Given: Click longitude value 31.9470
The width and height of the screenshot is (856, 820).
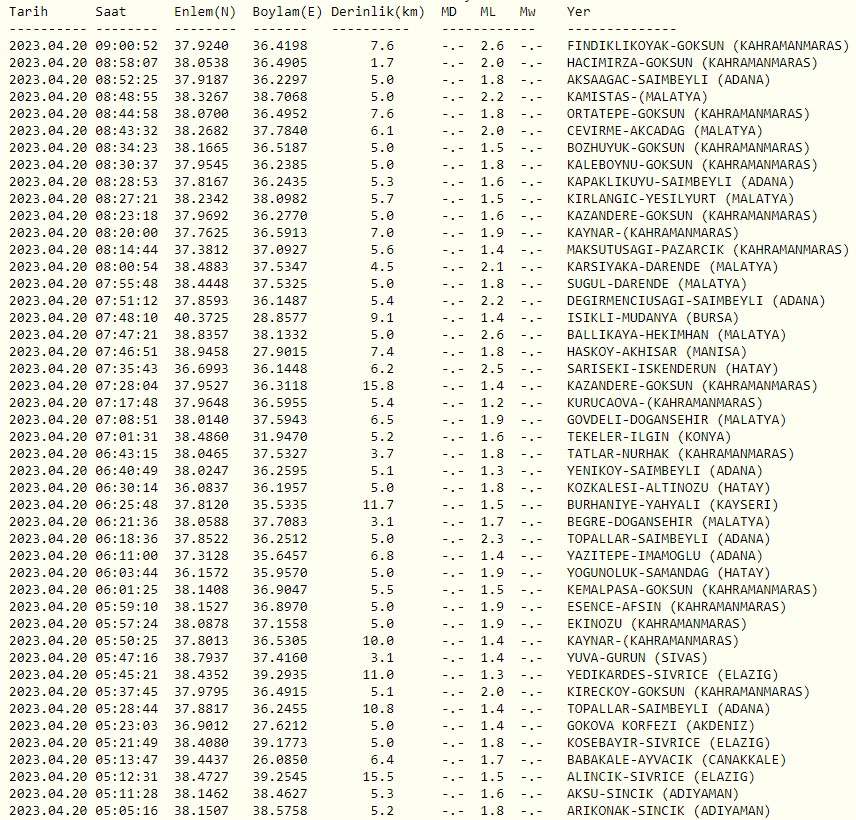Looking at the screenshot, I should coord(280,436).
